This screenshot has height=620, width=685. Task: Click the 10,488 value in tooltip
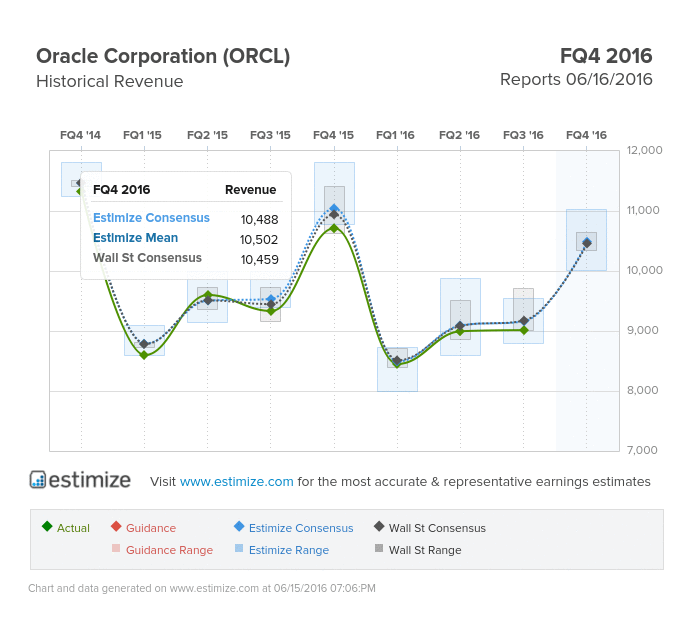pyautogui.click(x=259, y=219)
